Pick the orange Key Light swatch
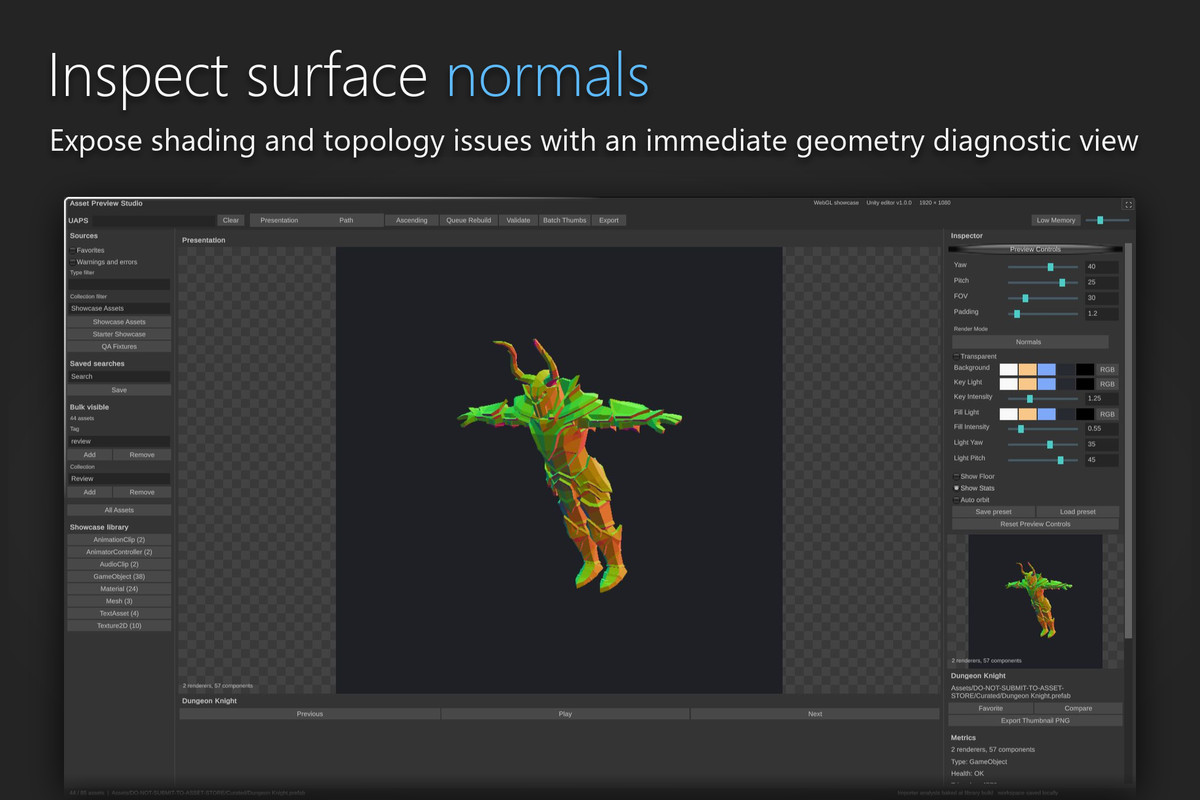This screenshot has height=800, width=1200. (1028, 384)
